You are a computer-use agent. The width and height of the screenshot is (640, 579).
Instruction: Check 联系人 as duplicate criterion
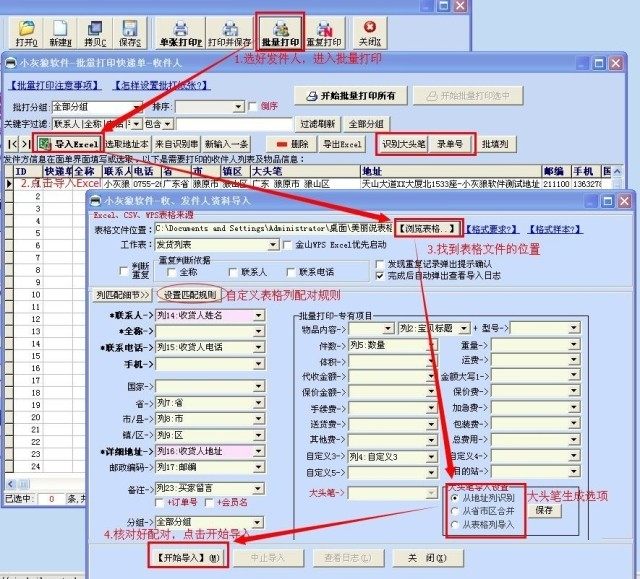(233, 272)
